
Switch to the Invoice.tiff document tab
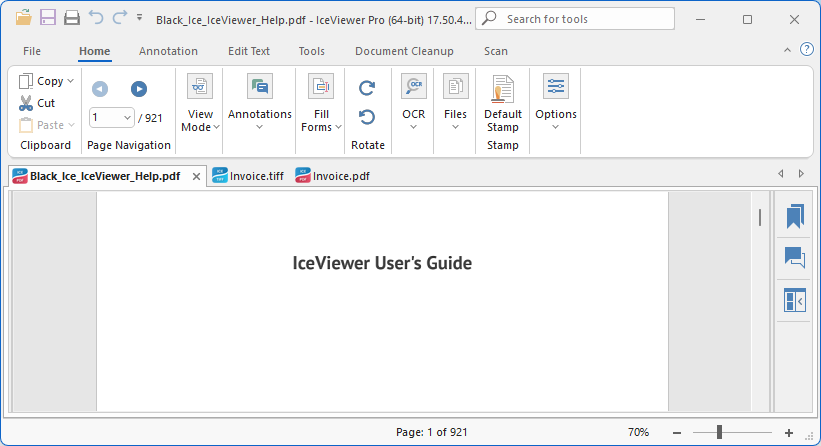point(249,176)
